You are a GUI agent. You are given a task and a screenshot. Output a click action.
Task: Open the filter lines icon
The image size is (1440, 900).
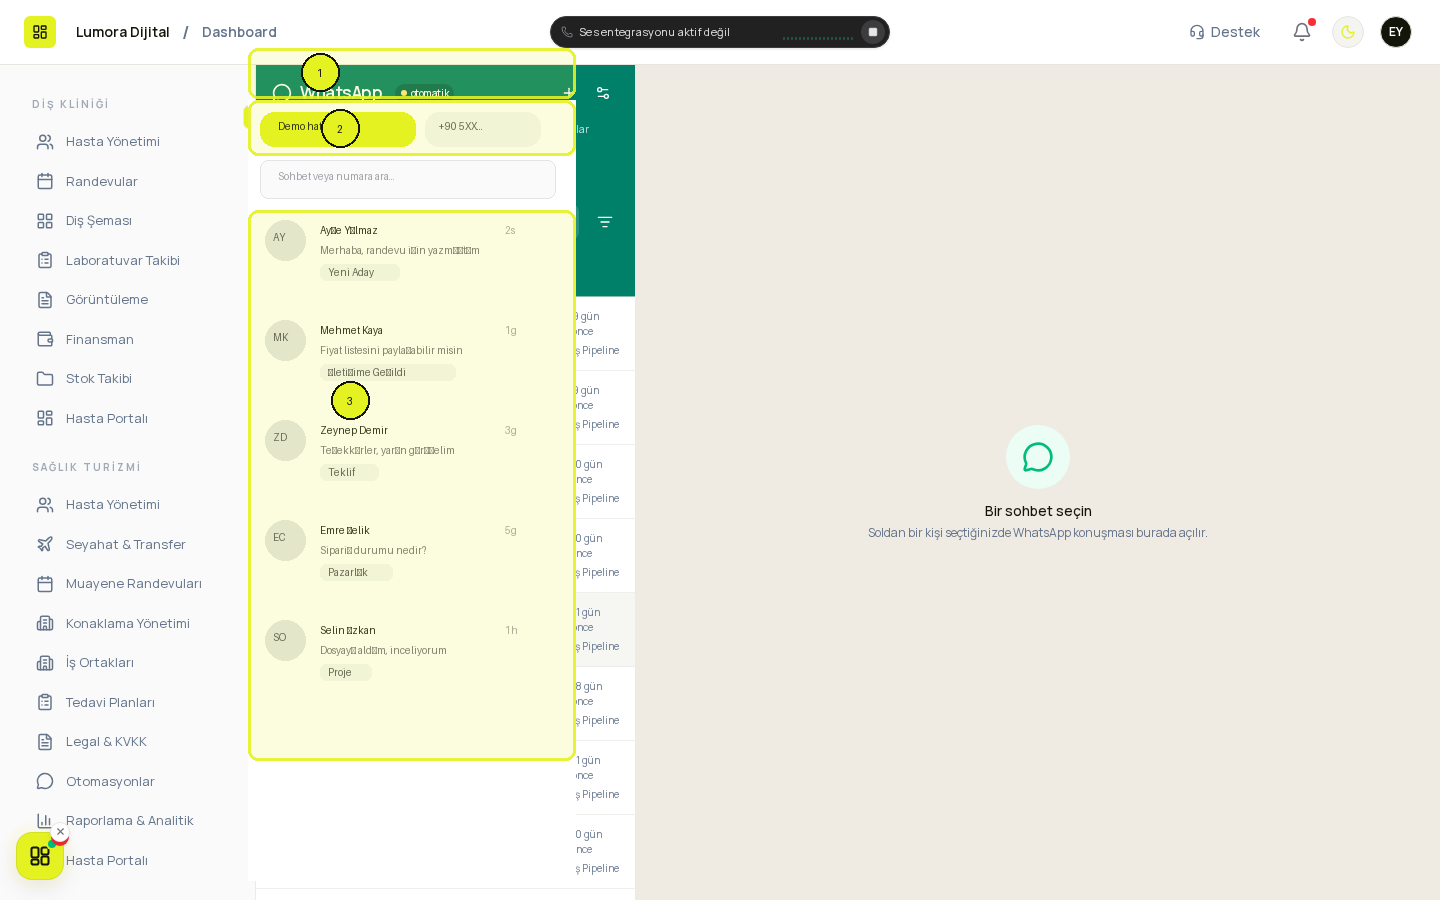[x=605, y=222]
